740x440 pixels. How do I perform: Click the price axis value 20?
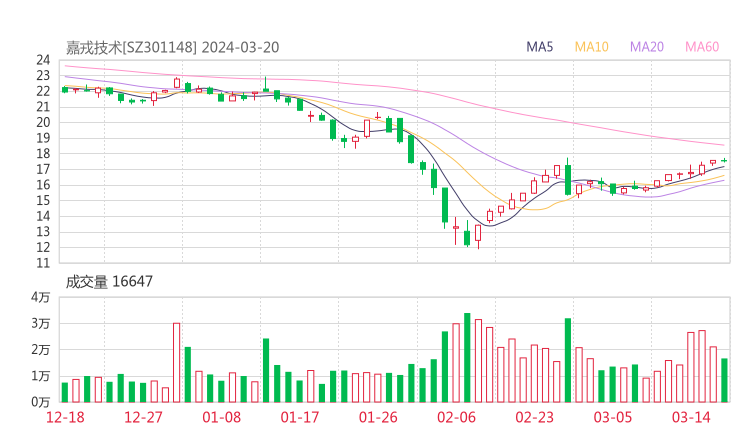(43, 122)
